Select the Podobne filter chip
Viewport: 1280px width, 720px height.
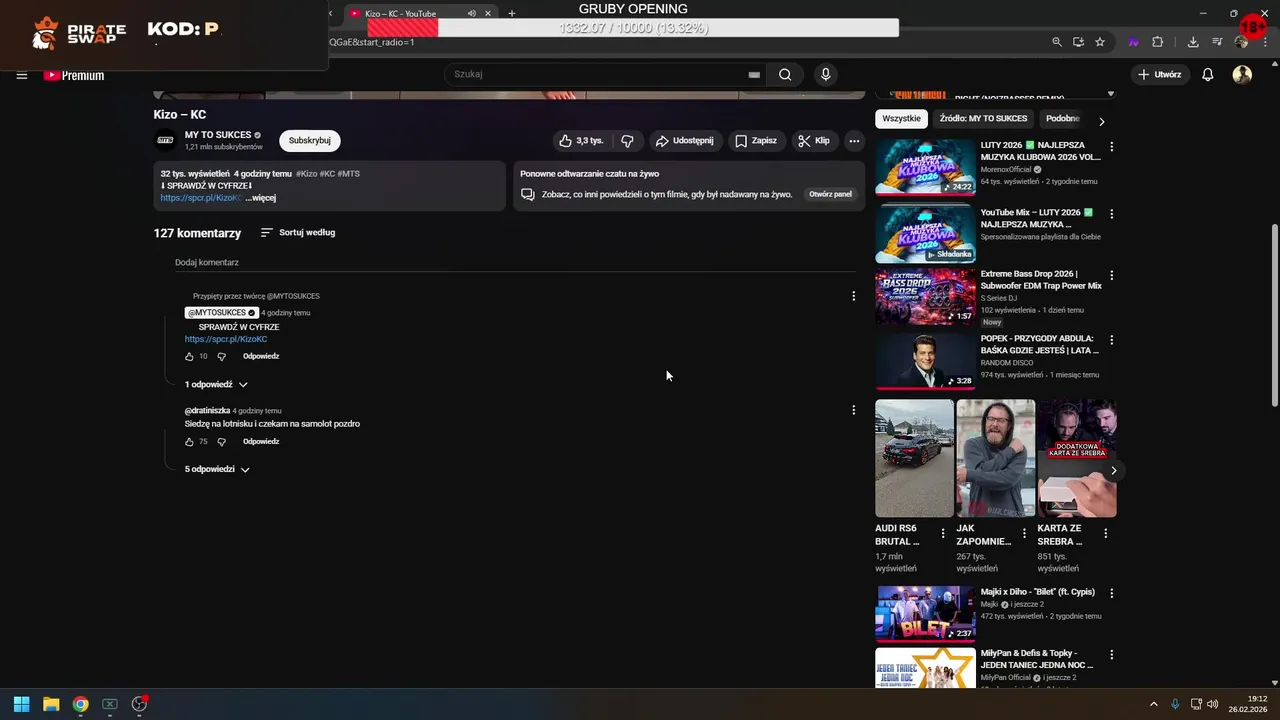tap(1063, 118)
